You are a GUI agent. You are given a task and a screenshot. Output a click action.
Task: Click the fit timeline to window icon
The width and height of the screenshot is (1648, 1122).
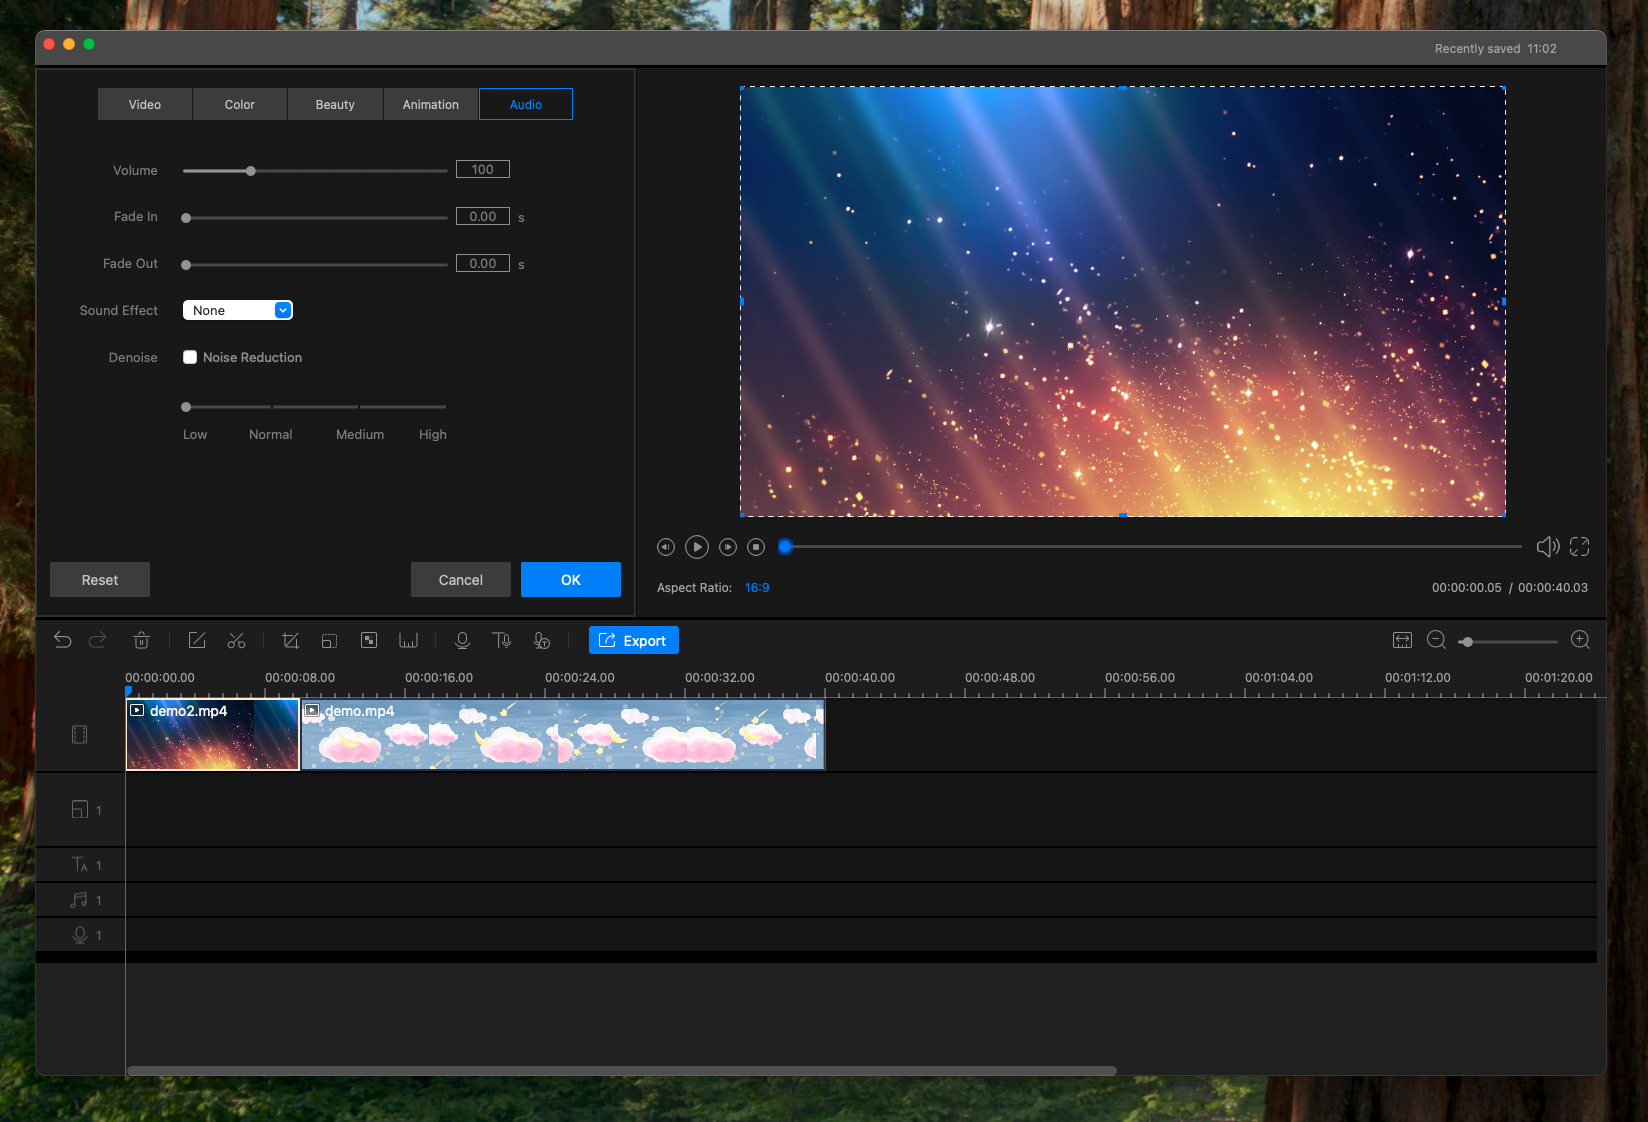pyautogui.click(x=1402, y=640)
